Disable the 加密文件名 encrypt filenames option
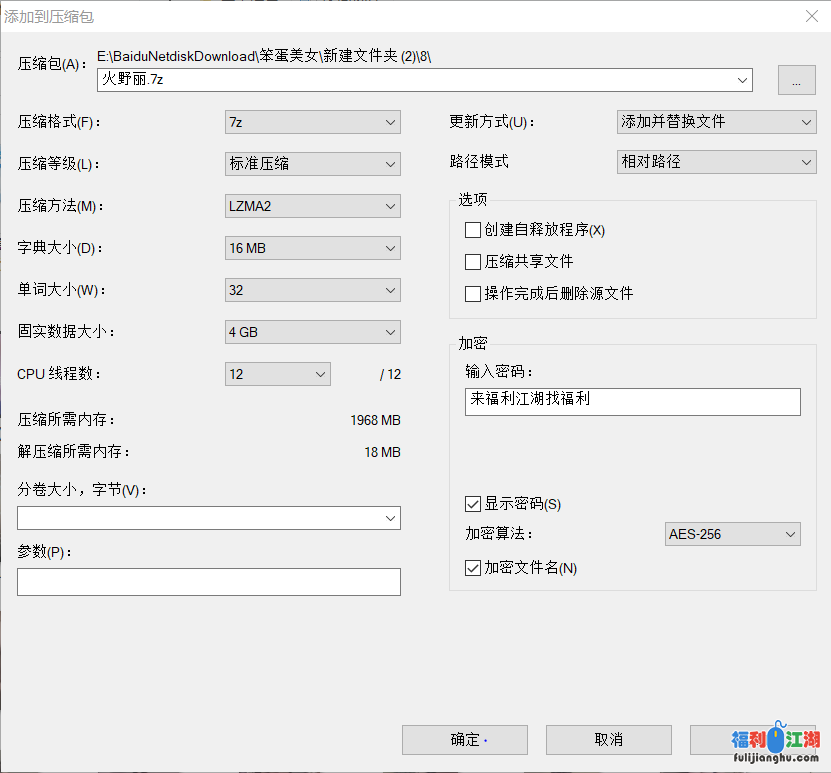 [473, 567]
